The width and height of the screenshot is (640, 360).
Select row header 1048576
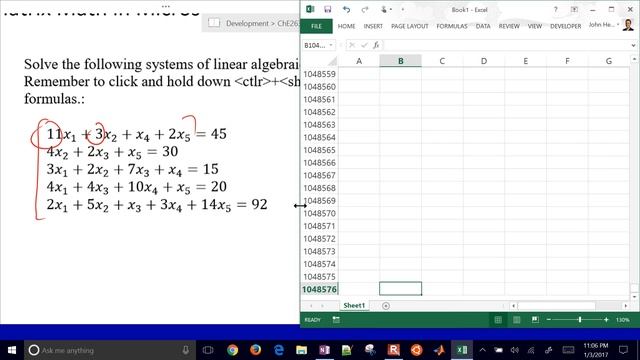tap(319, 289)
